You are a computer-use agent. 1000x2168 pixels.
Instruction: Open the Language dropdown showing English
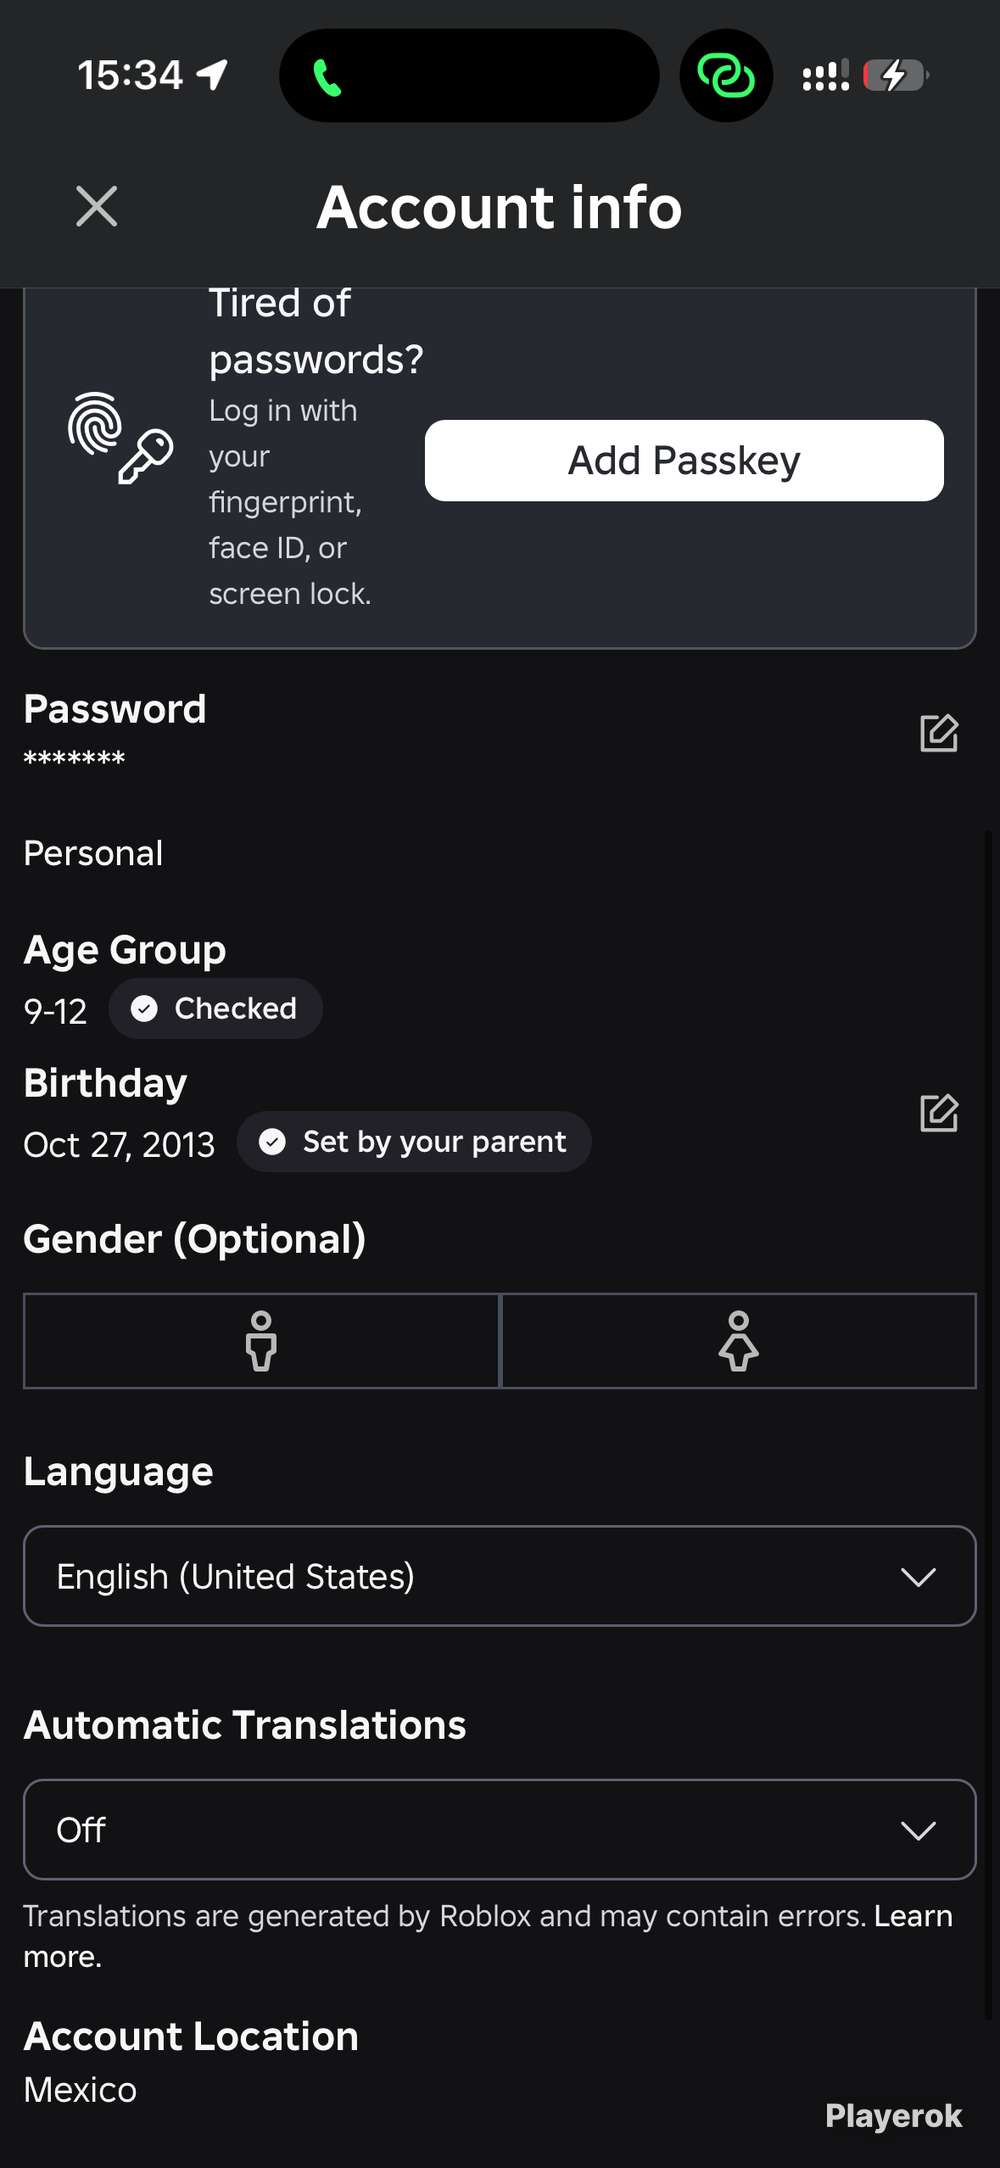[500, 1576]
